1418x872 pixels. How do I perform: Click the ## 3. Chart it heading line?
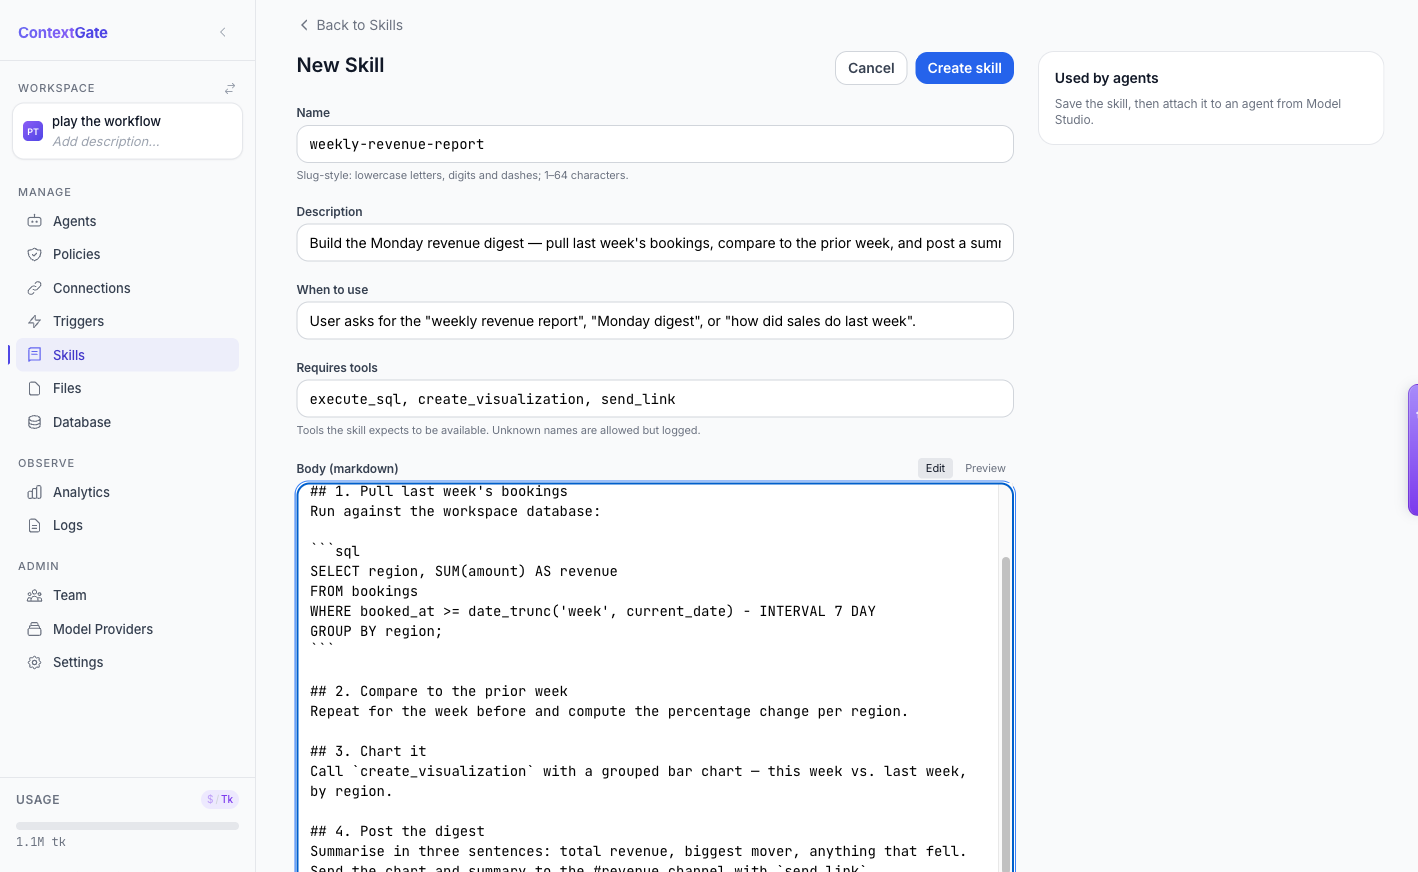[368, 751]
